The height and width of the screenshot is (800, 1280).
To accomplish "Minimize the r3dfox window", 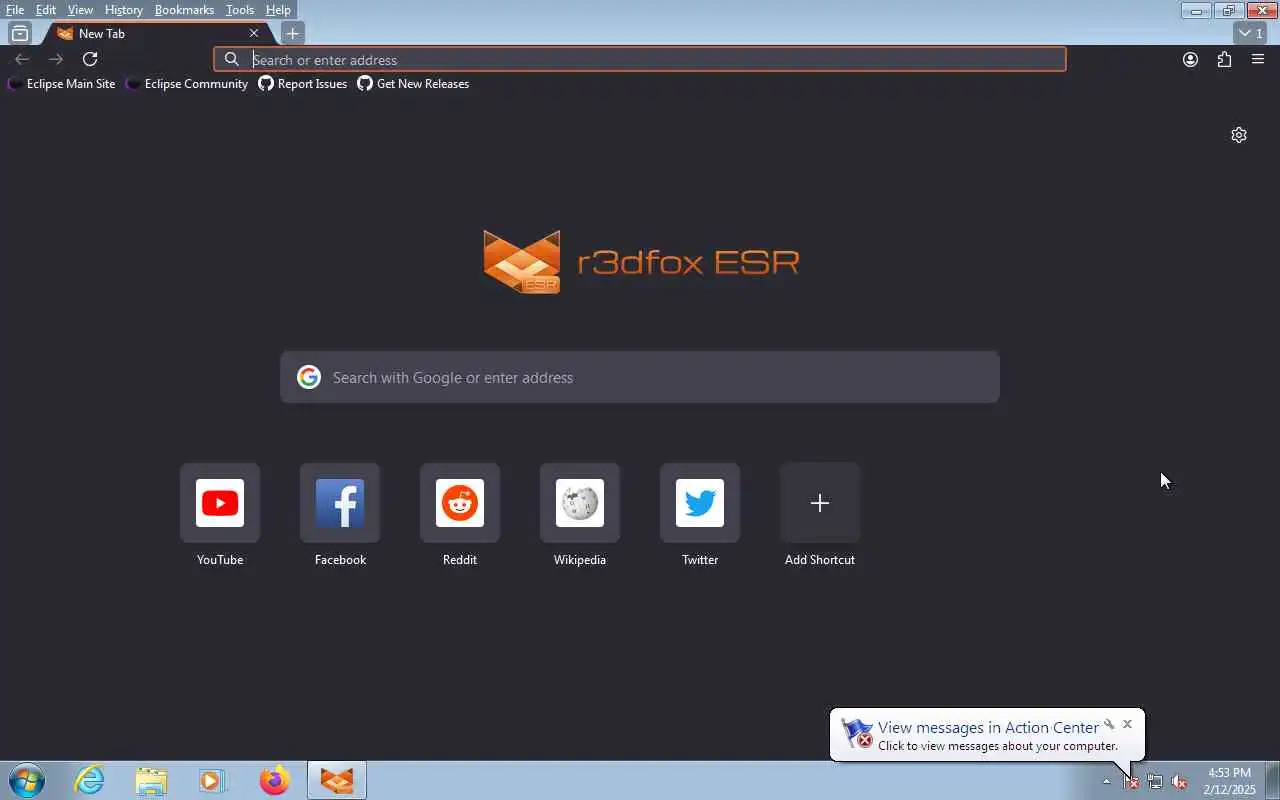I will click(1195, 10).
